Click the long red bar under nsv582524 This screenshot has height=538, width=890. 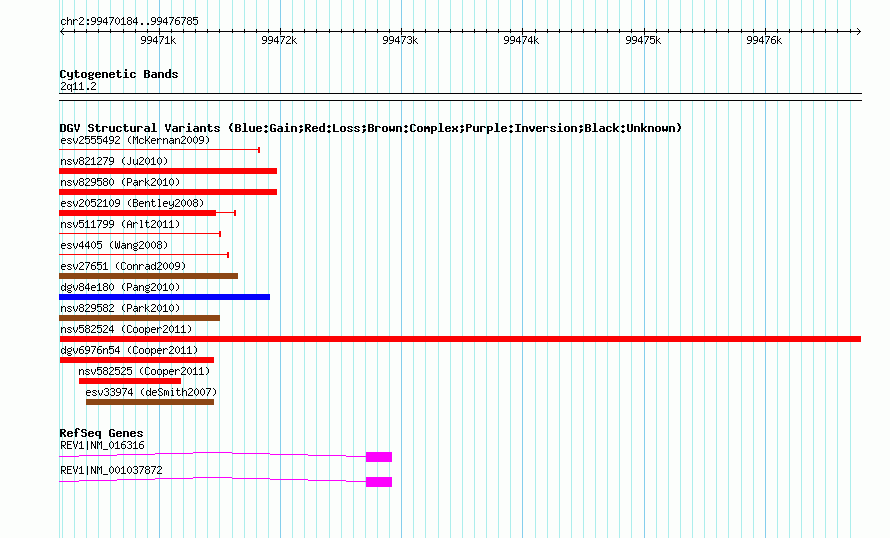coord(460,339)
